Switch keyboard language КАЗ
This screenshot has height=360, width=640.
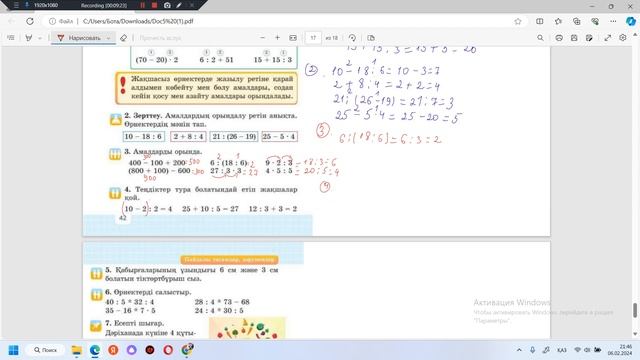coord(562,350)
